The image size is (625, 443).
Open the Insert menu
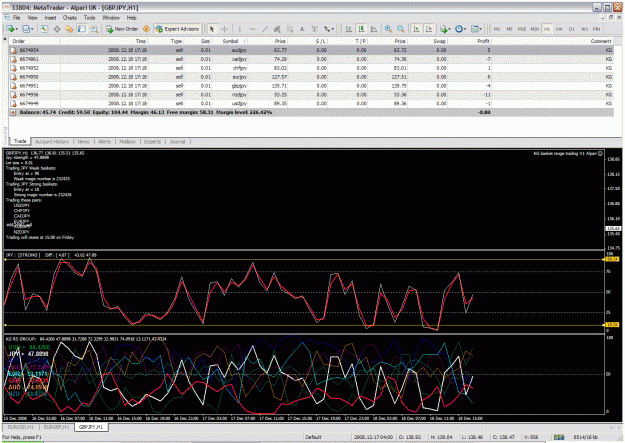[50, 18]
